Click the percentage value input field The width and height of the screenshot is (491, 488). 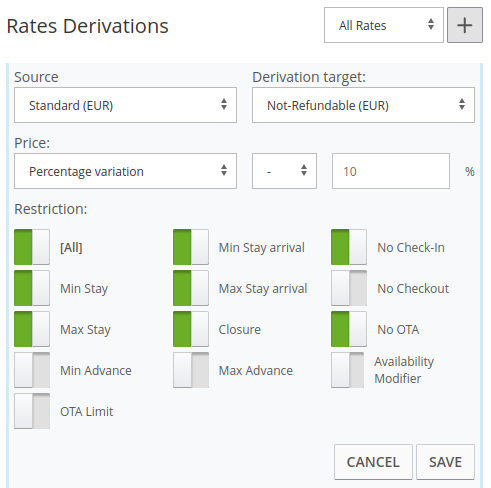click(391, 171)
